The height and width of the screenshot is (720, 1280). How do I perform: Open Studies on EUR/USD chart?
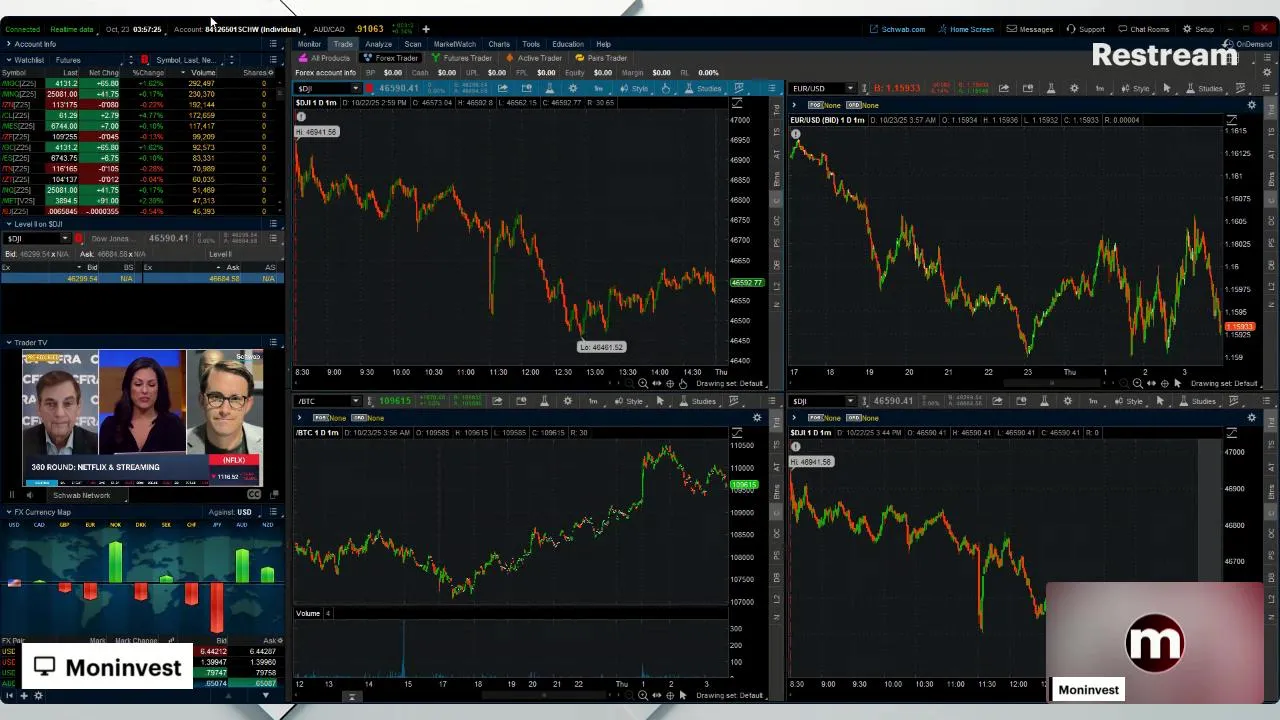[1204, 89]
